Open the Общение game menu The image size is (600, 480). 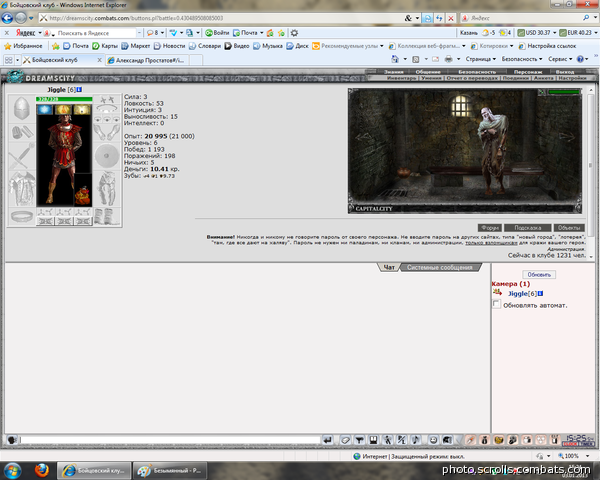[x=428, y=72]
